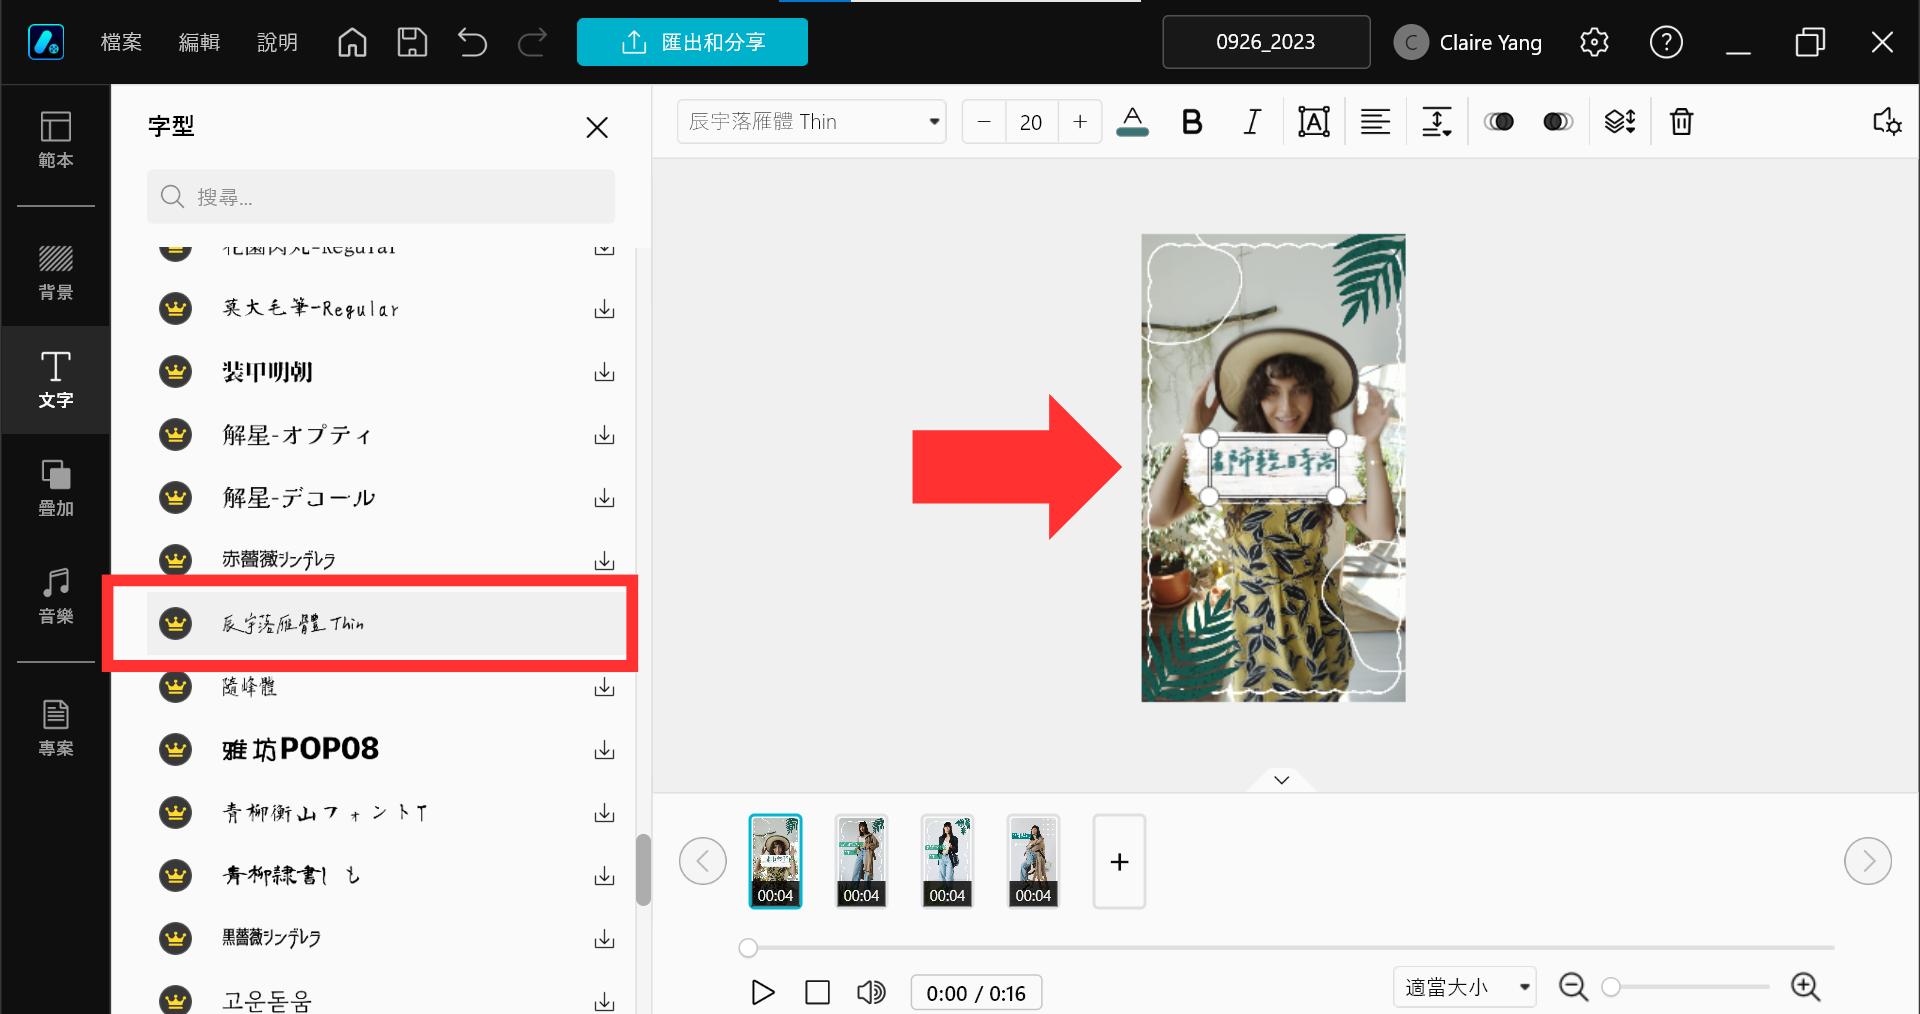The image size is (1920, 1014).
Task: Open the Claire Yang account profile
Action: click(1468, 42)
